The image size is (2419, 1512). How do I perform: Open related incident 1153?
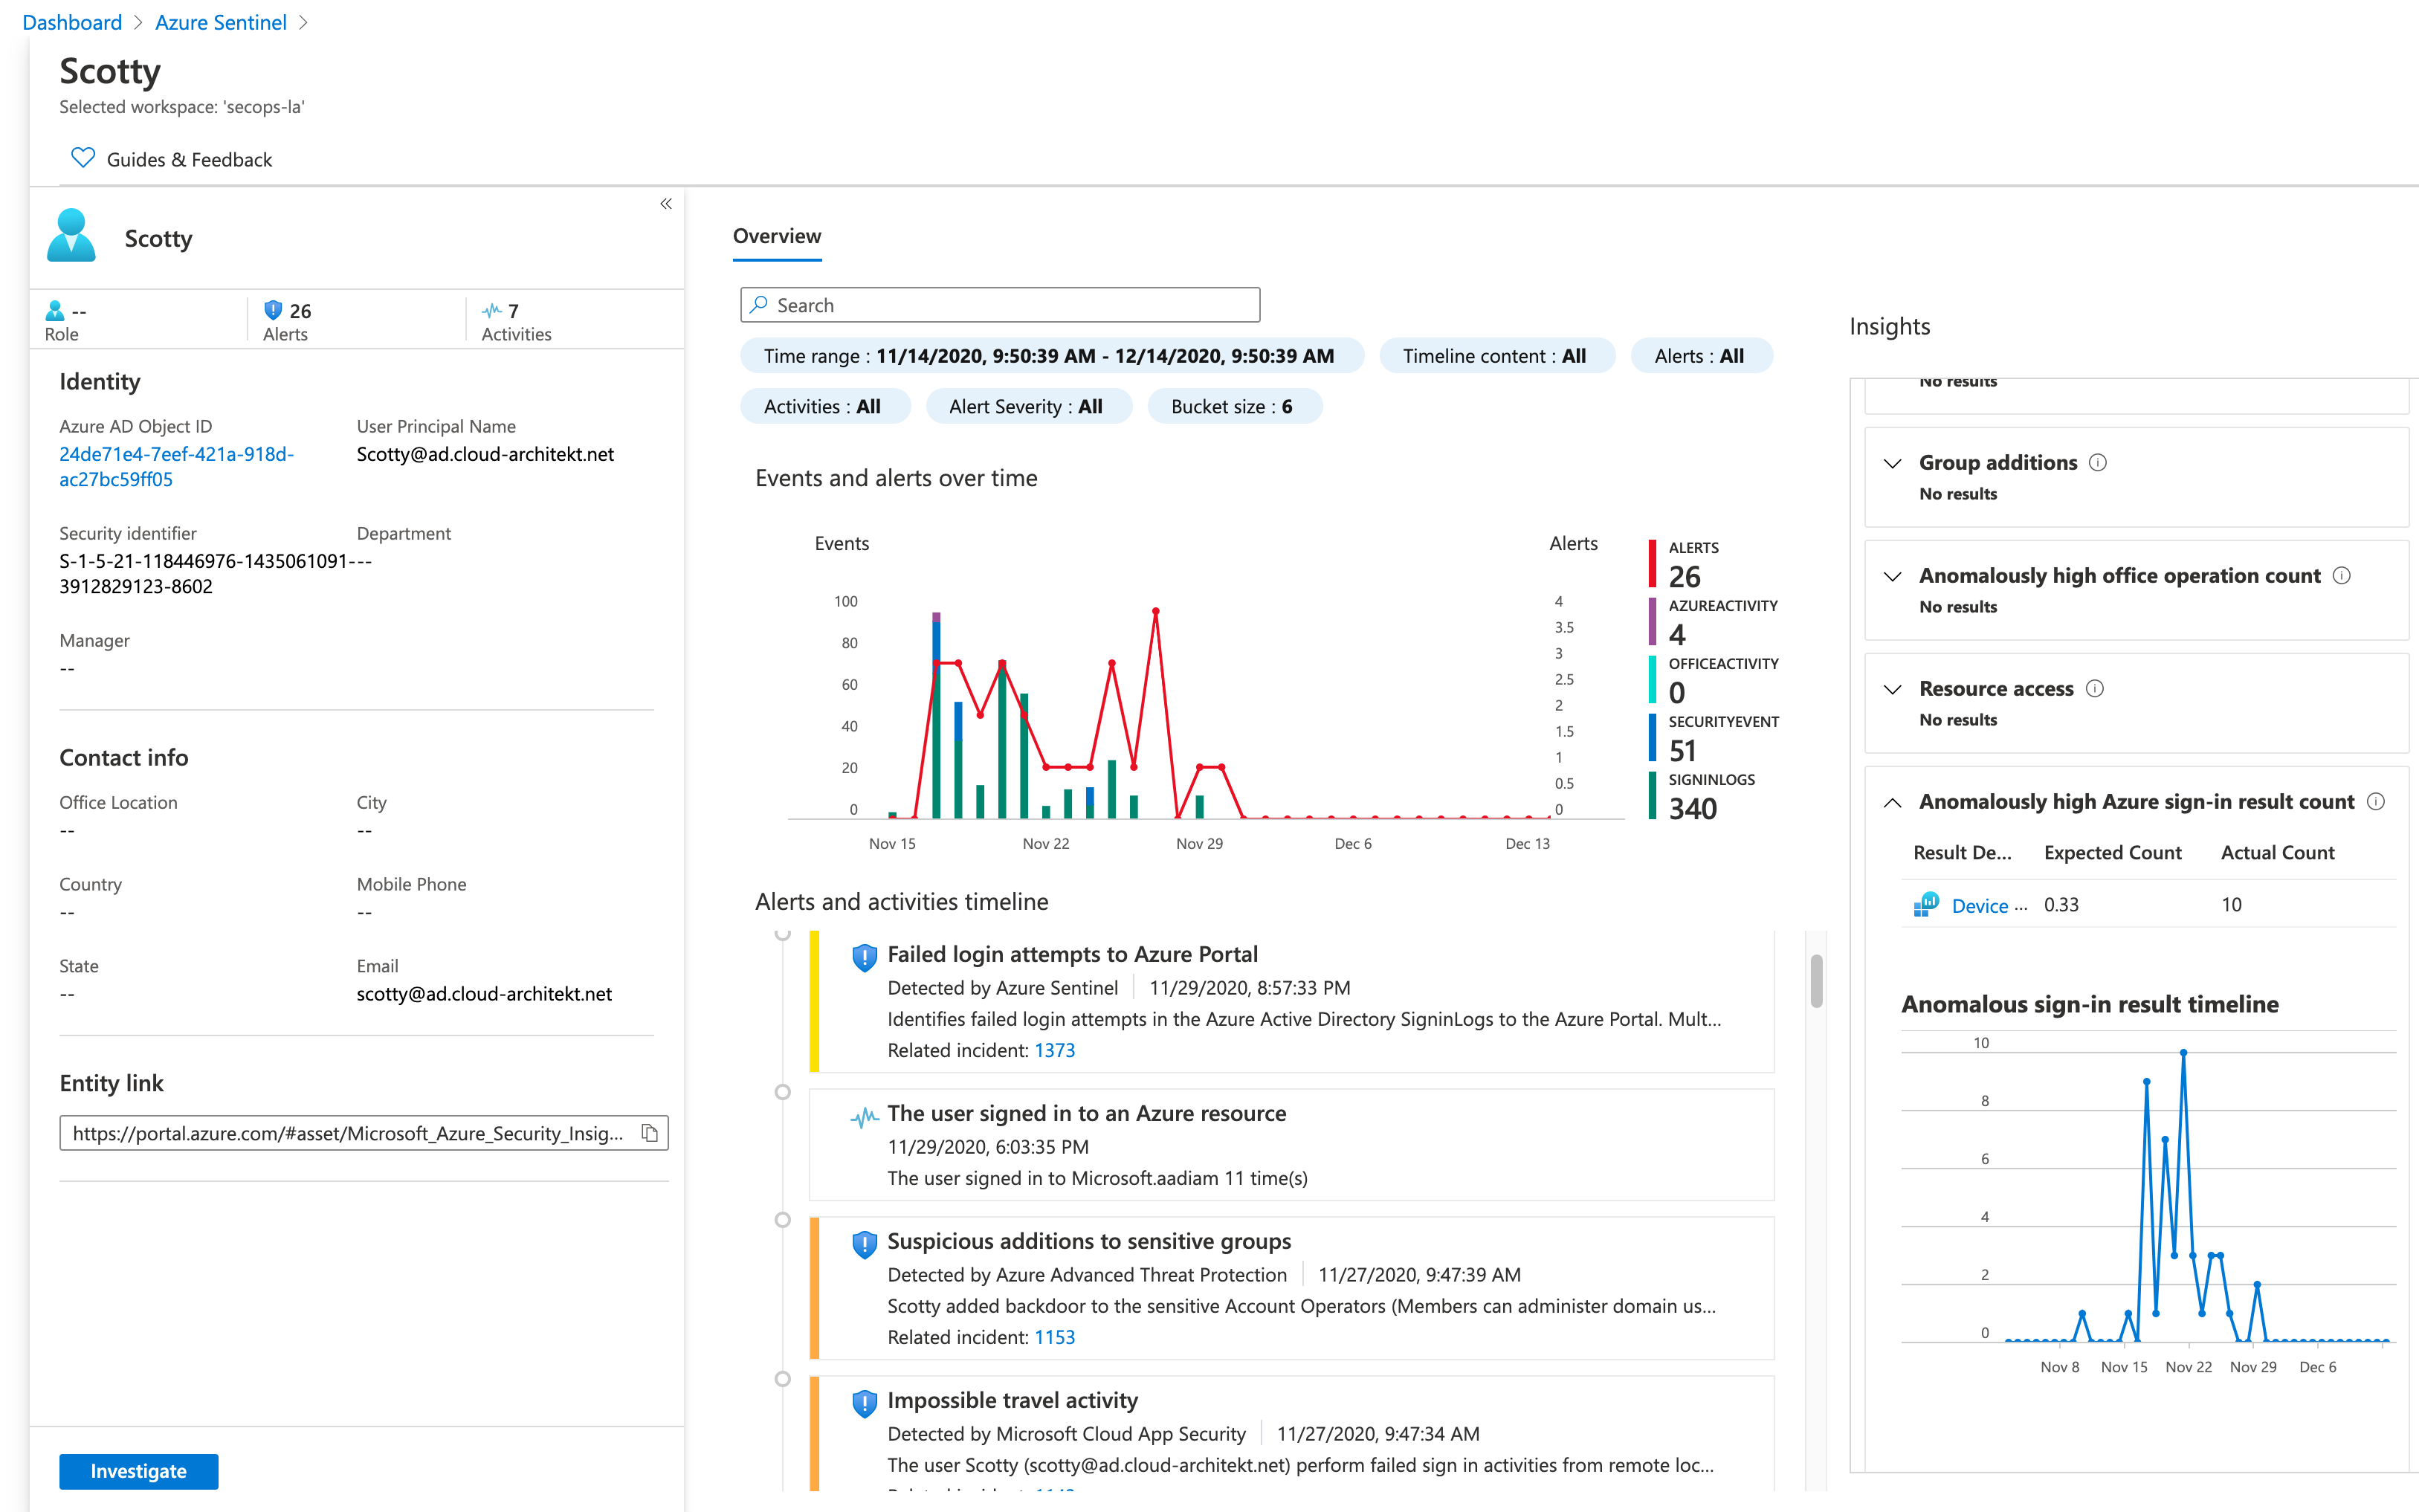pyautogui.click(x=1054, y=1337)
